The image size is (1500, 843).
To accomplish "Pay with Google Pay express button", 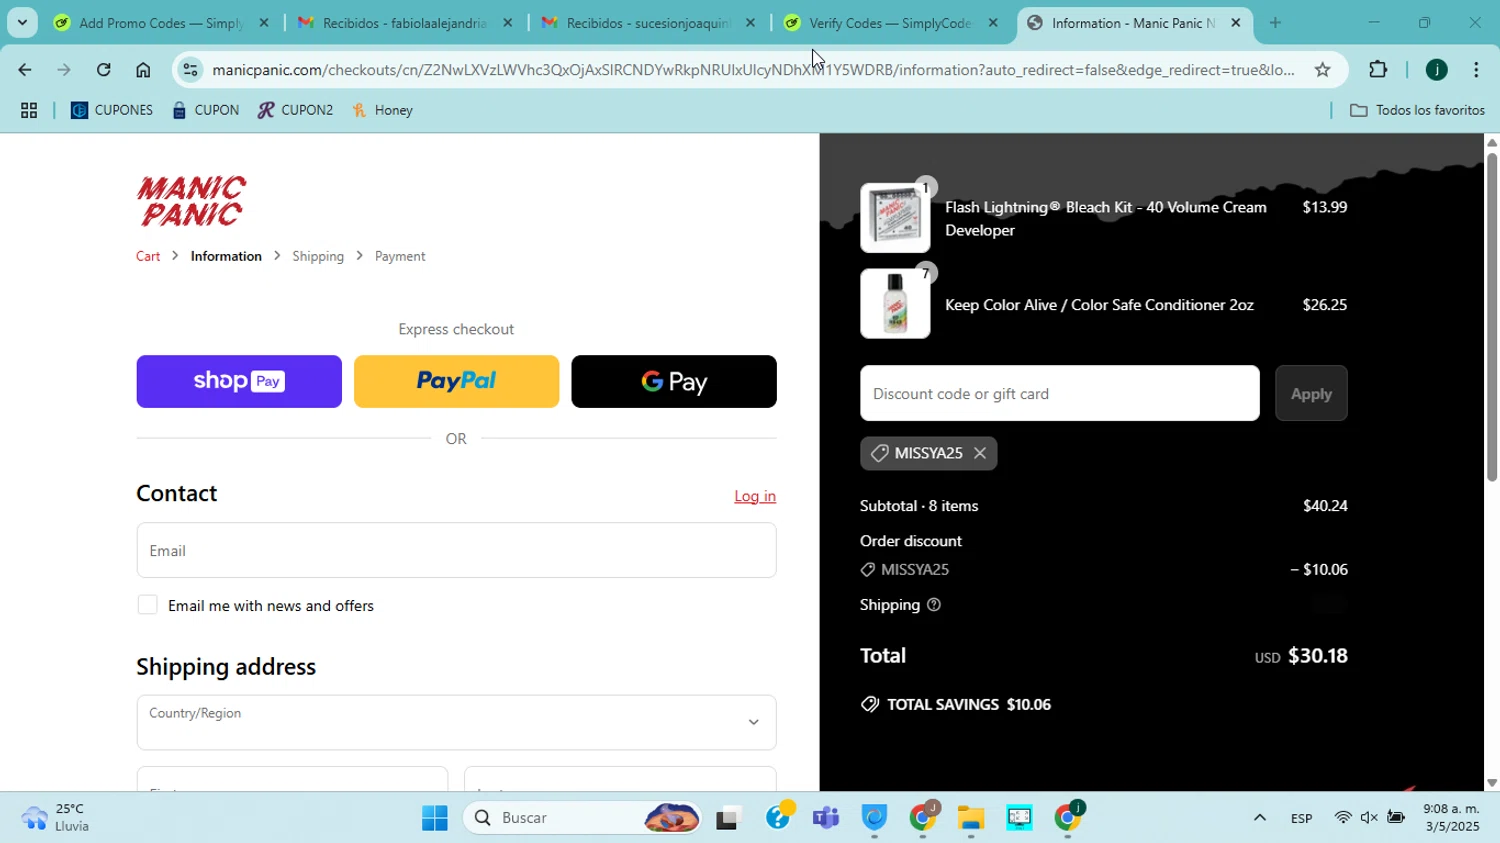I will (x=674, y=381).
